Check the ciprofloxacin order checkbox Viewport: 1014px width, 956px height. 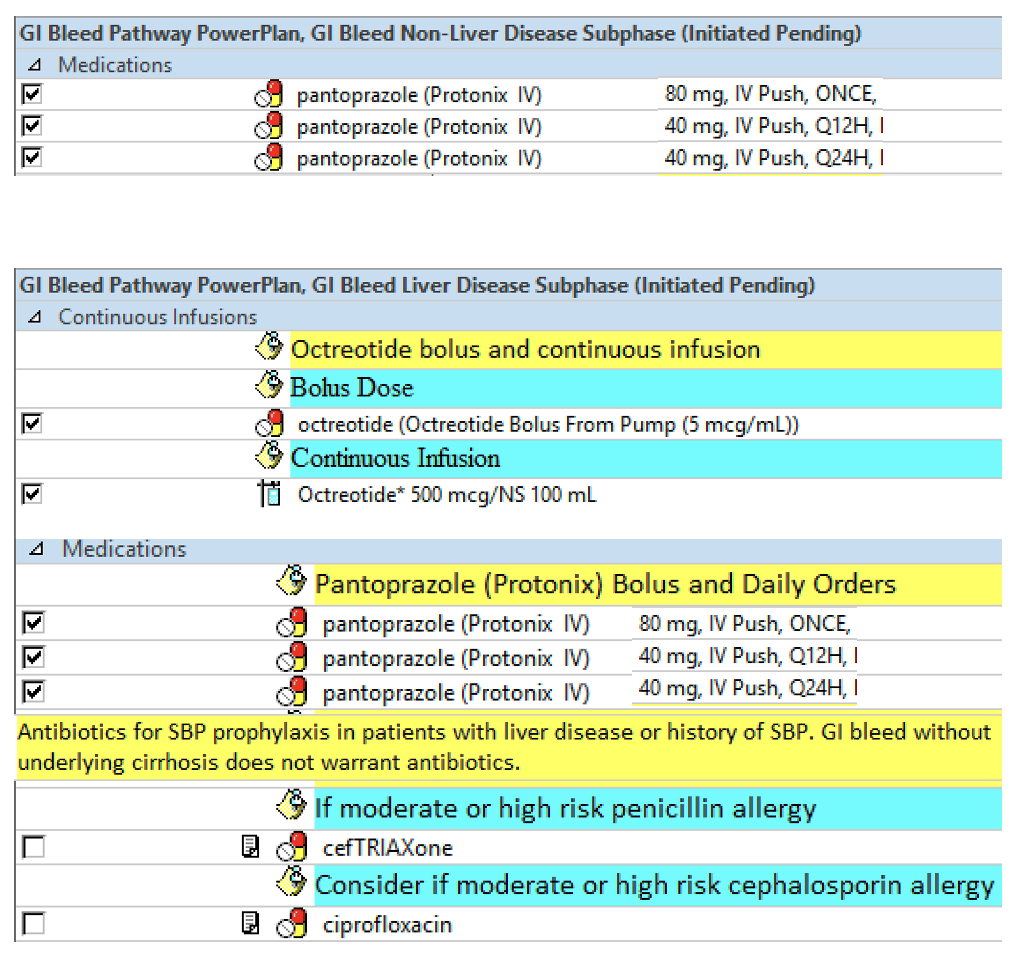pos(33,924)
